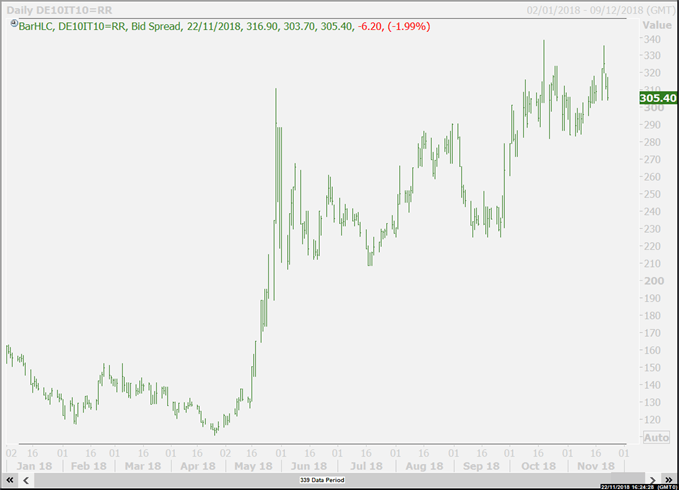Click the -6.20 red change value
The height and width of the screenshot is (490, 679).
click(370, 26)
